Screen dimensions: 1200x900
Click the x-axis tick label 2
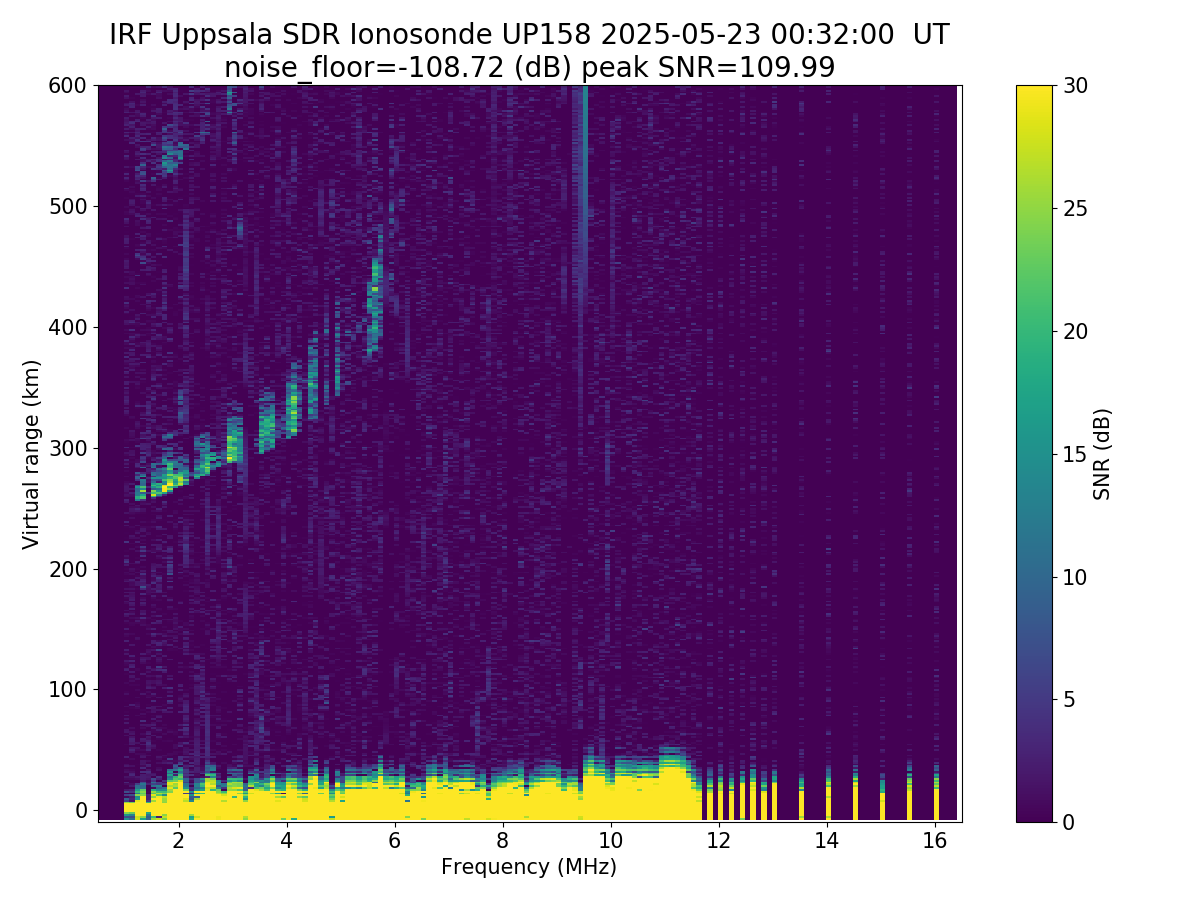pyautogui.click(x=178, y=841)
